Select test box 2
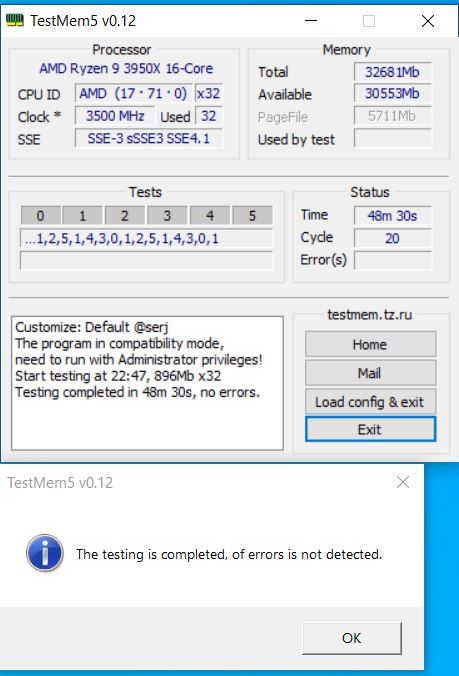Image resolution: width=459 pixels, height=676 pixels. (125, 216)
